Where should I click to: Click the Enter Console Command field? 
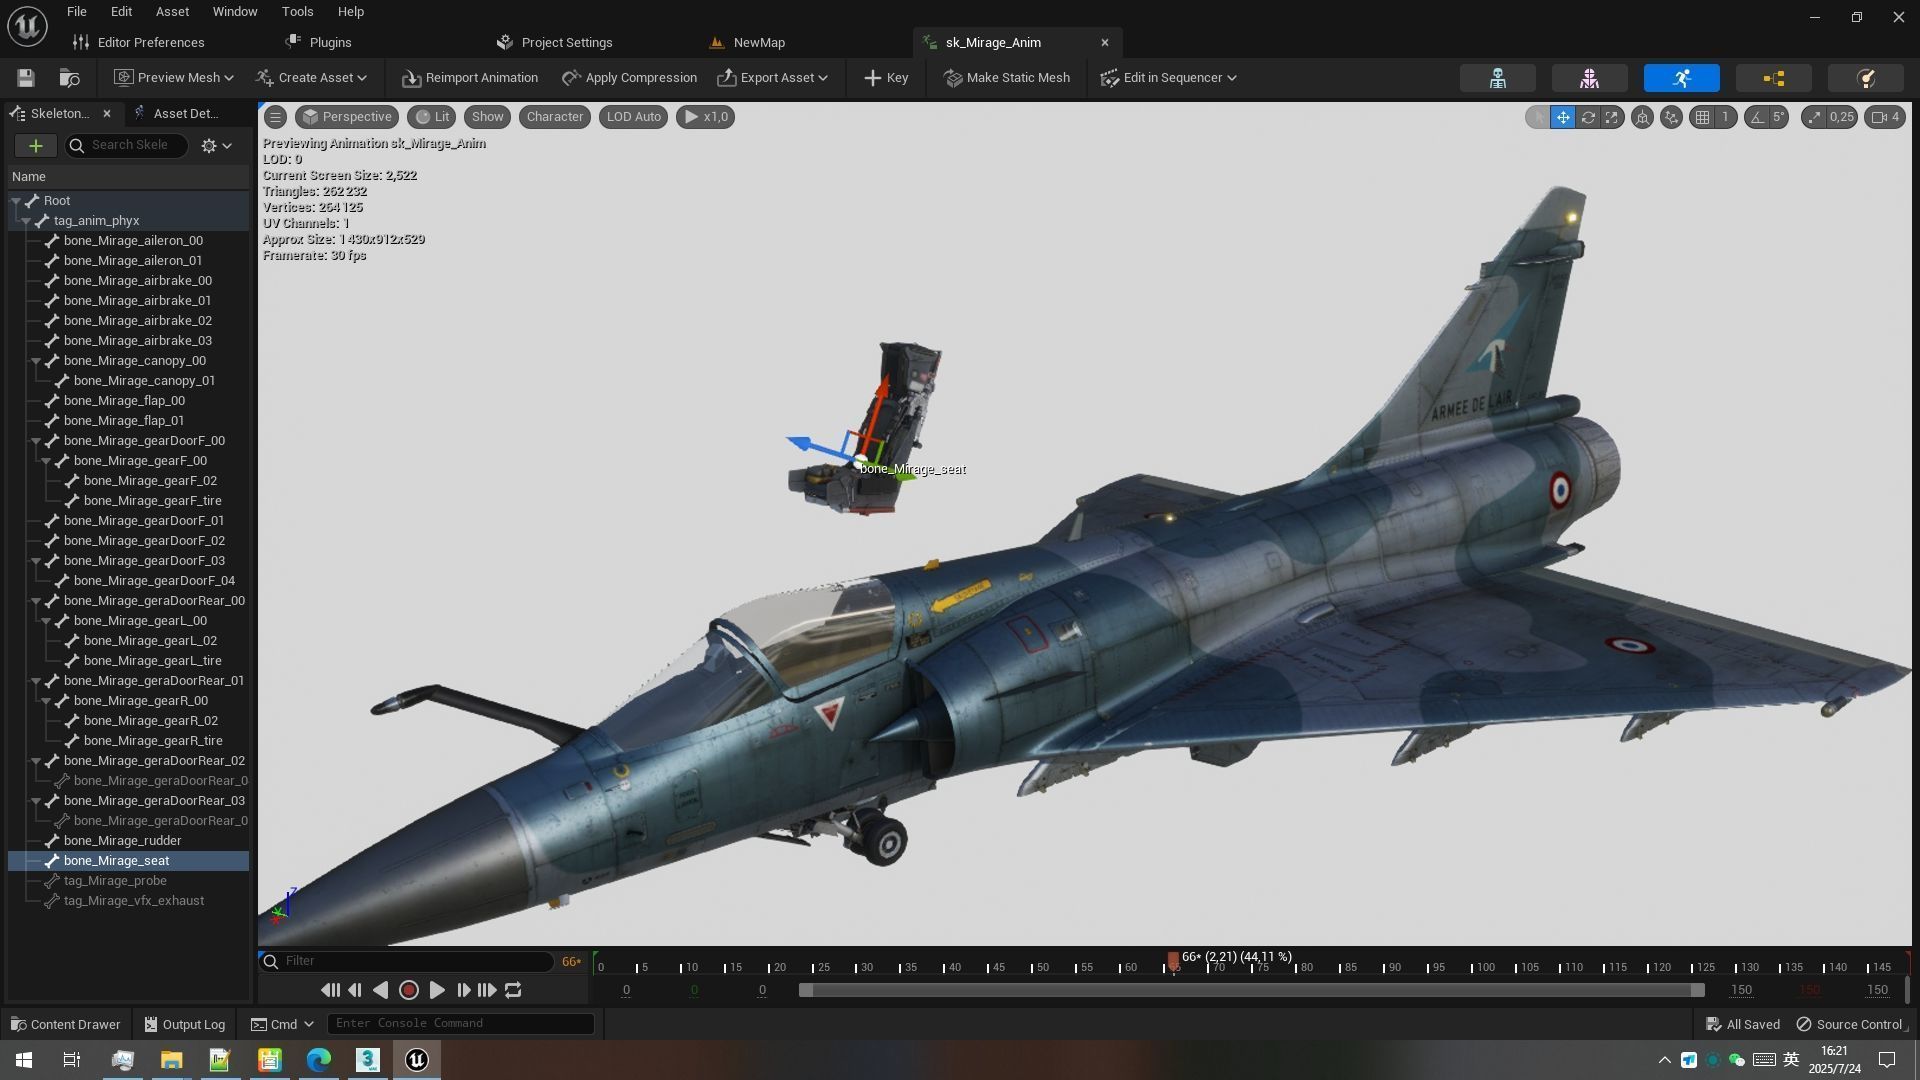461,1024
